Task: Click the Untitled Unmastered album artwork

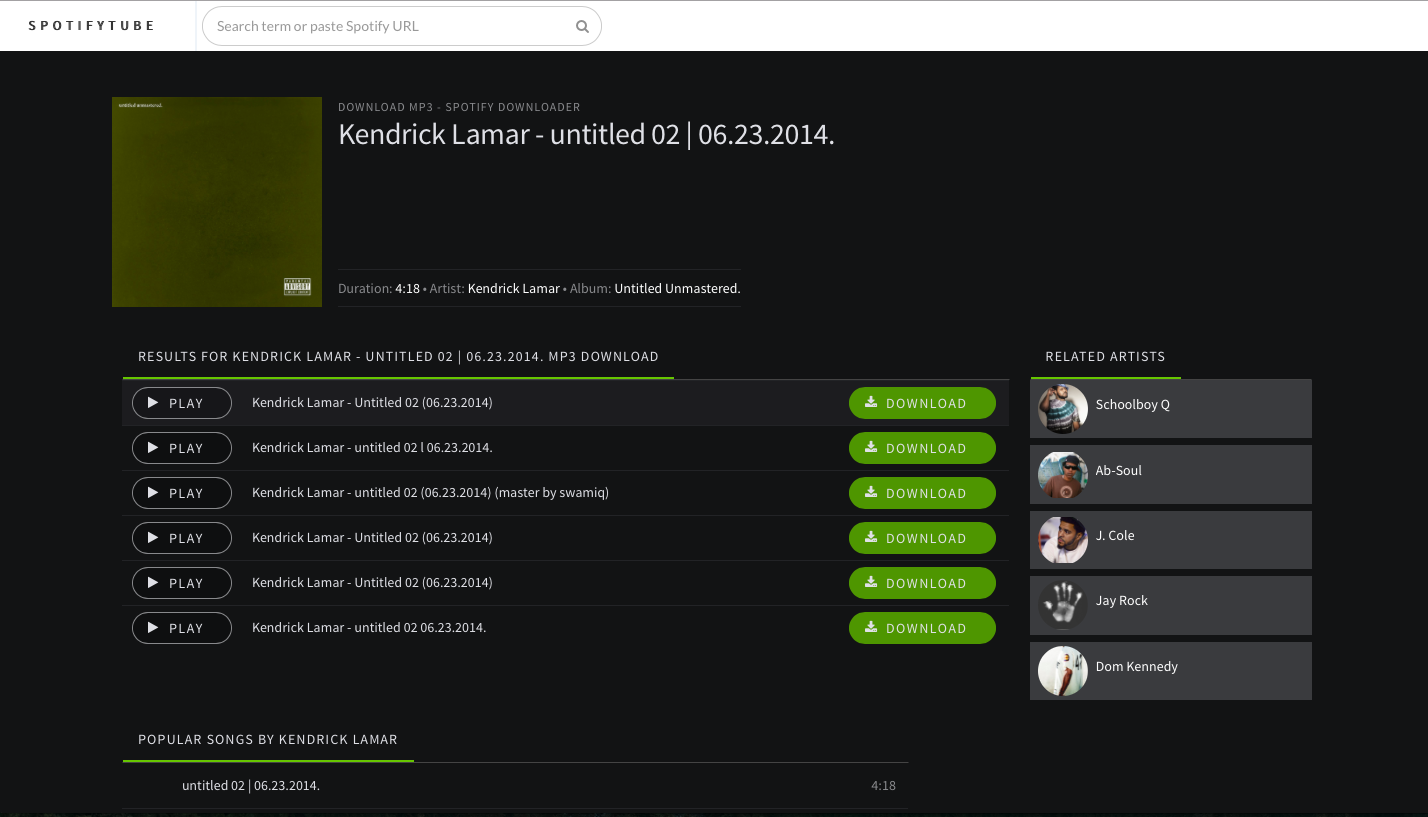Action: tap(216, 201)
